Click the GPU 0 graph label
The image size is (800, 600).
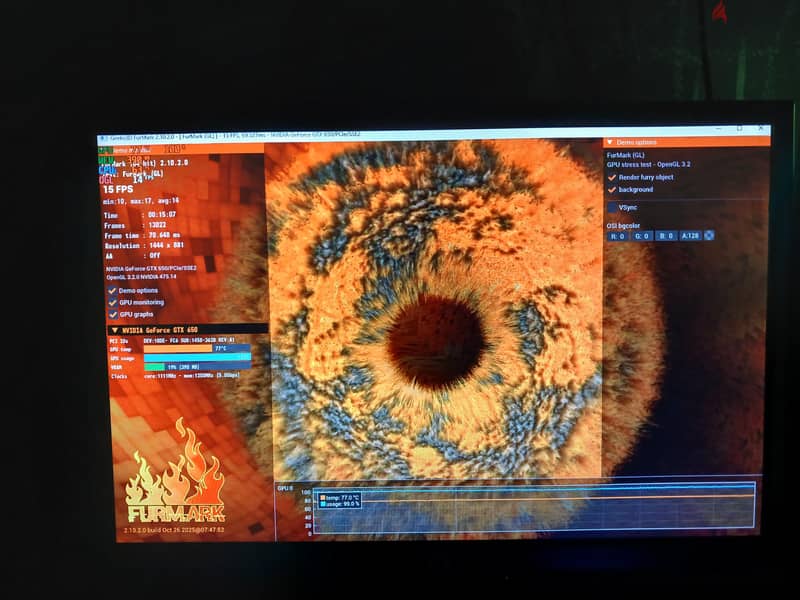[x=285, y=489]
